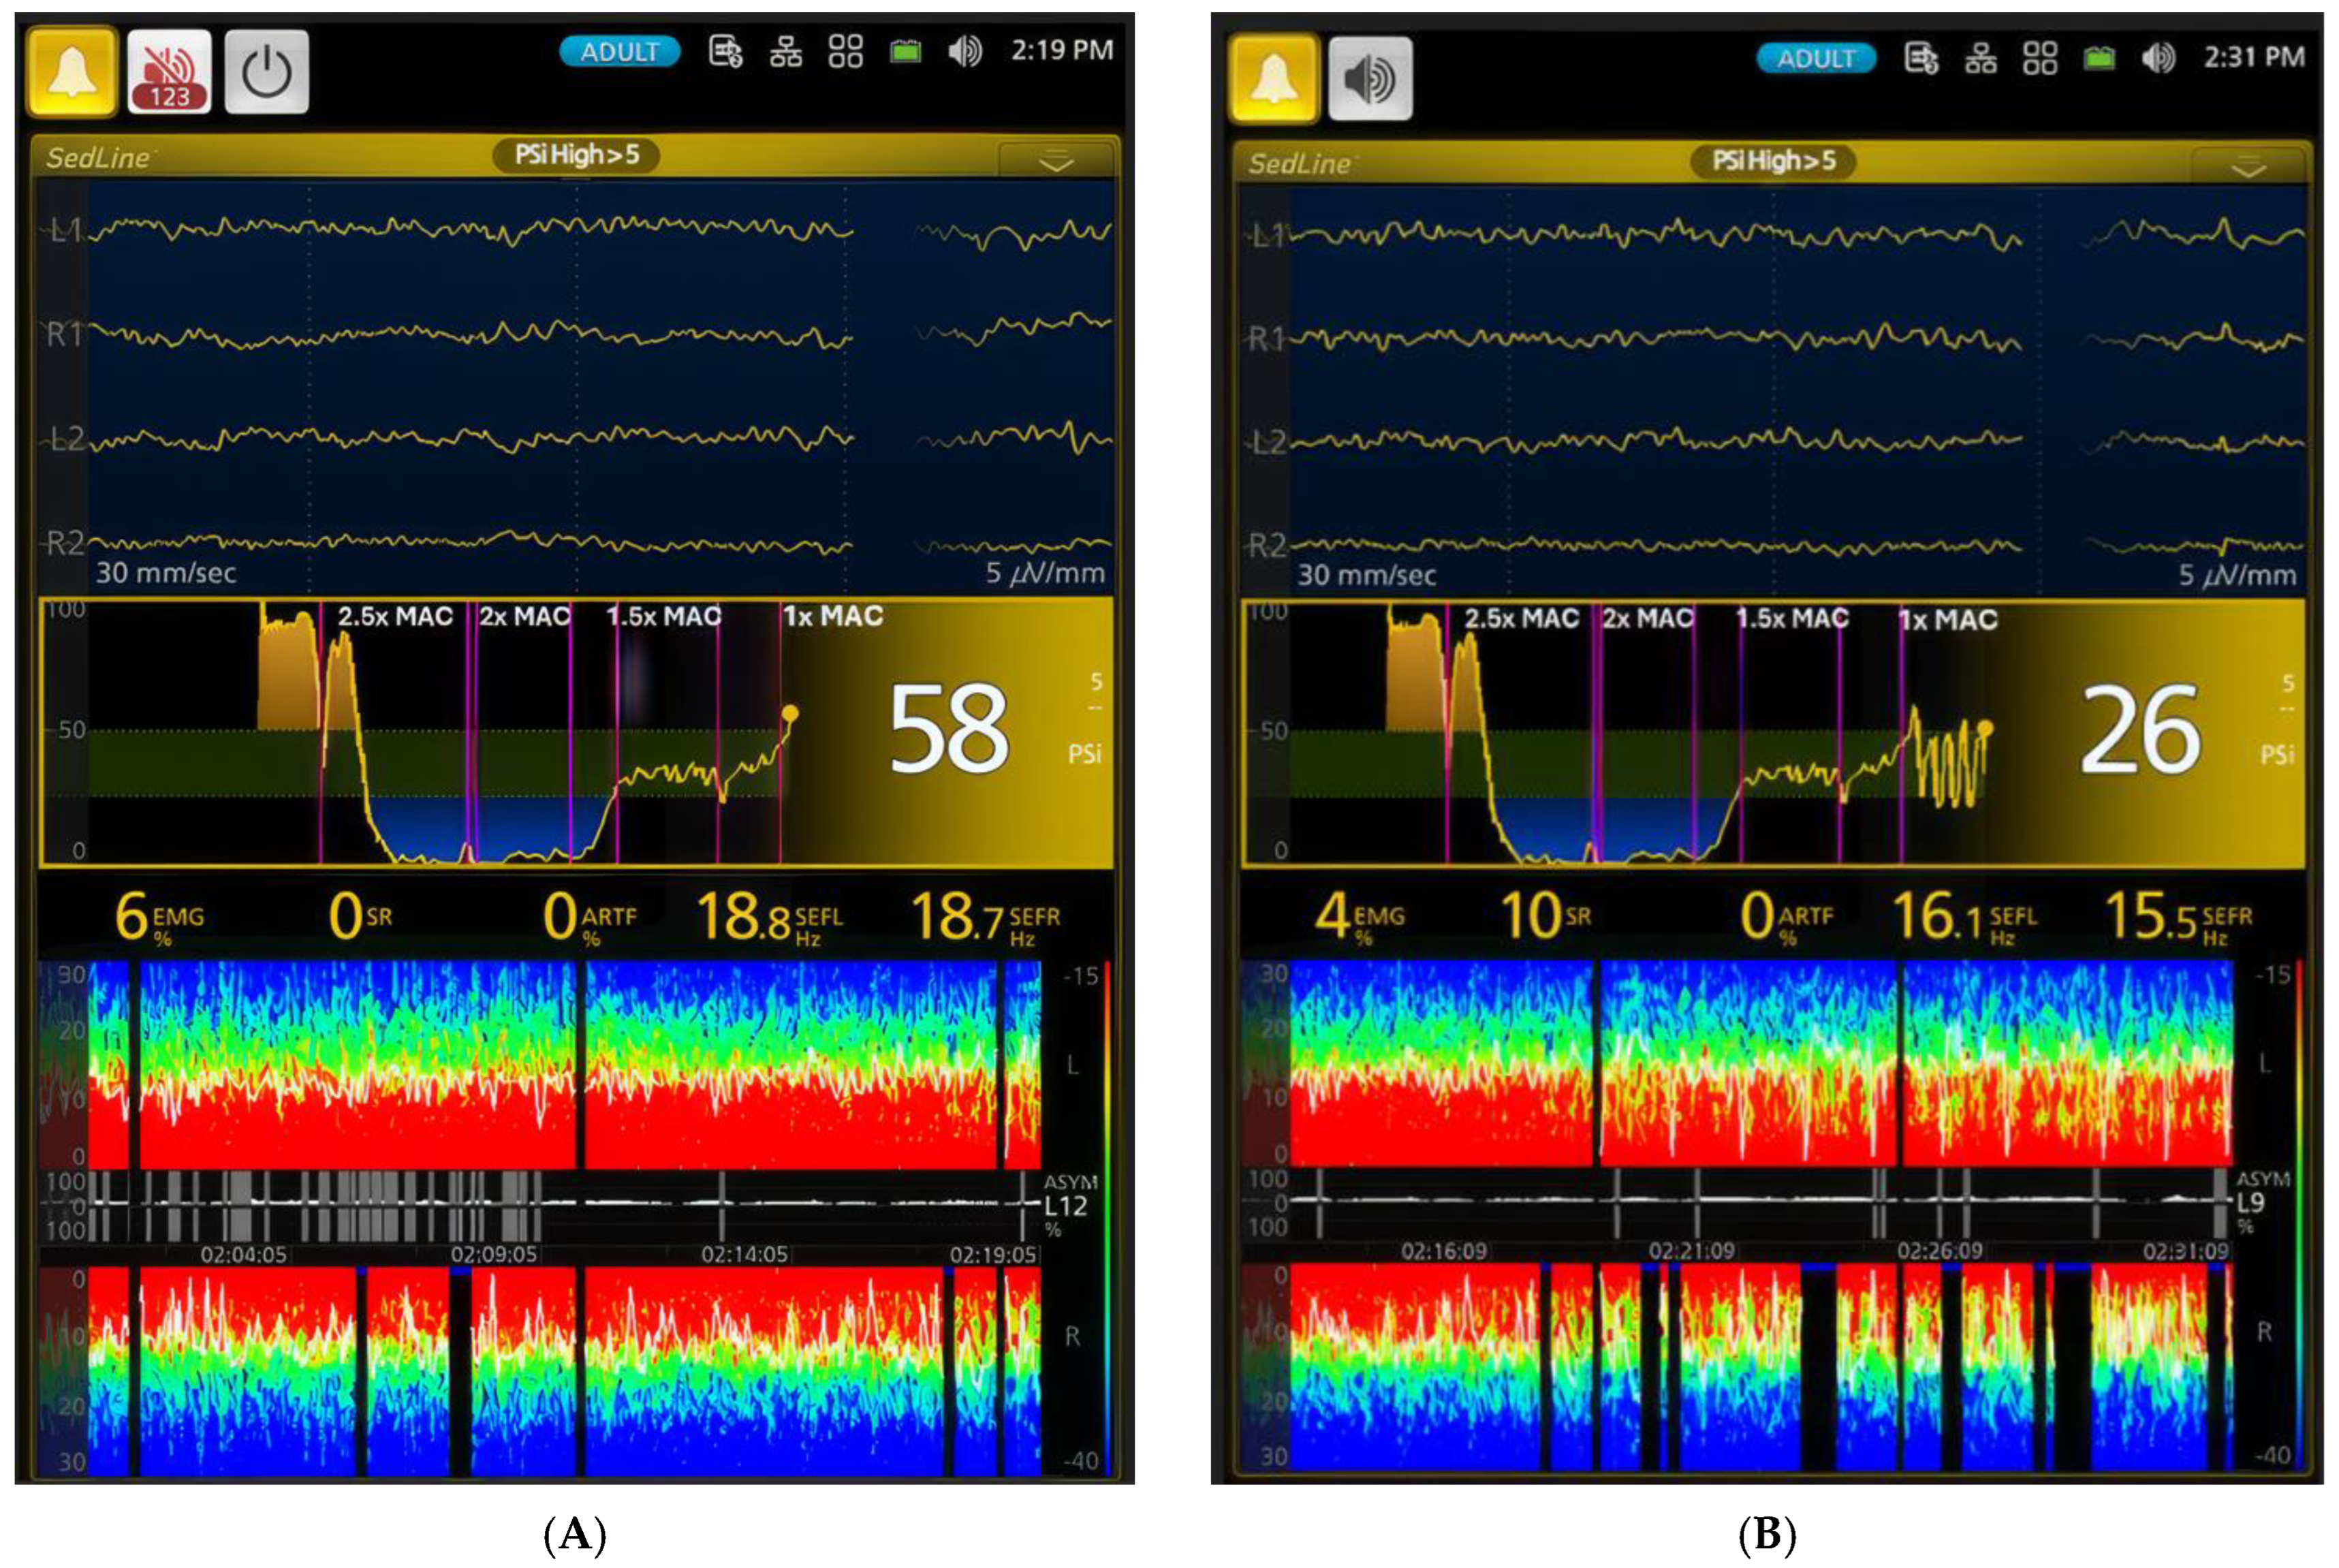The height and width of the screenshot is (1568, 2339).
Task: Open the network icon in panel A status bar
Action: (x=785, y=52)
